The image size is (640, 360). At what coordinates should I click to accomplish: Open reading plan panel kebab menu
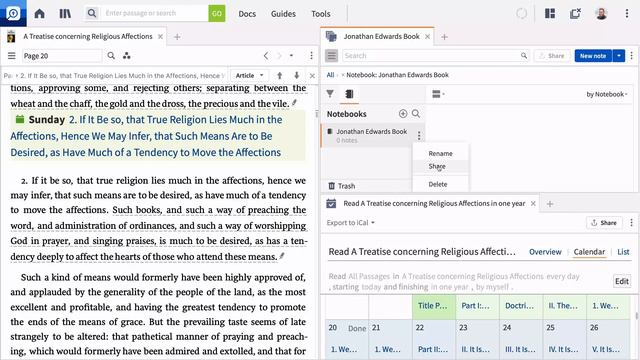[x=631, y=222]
